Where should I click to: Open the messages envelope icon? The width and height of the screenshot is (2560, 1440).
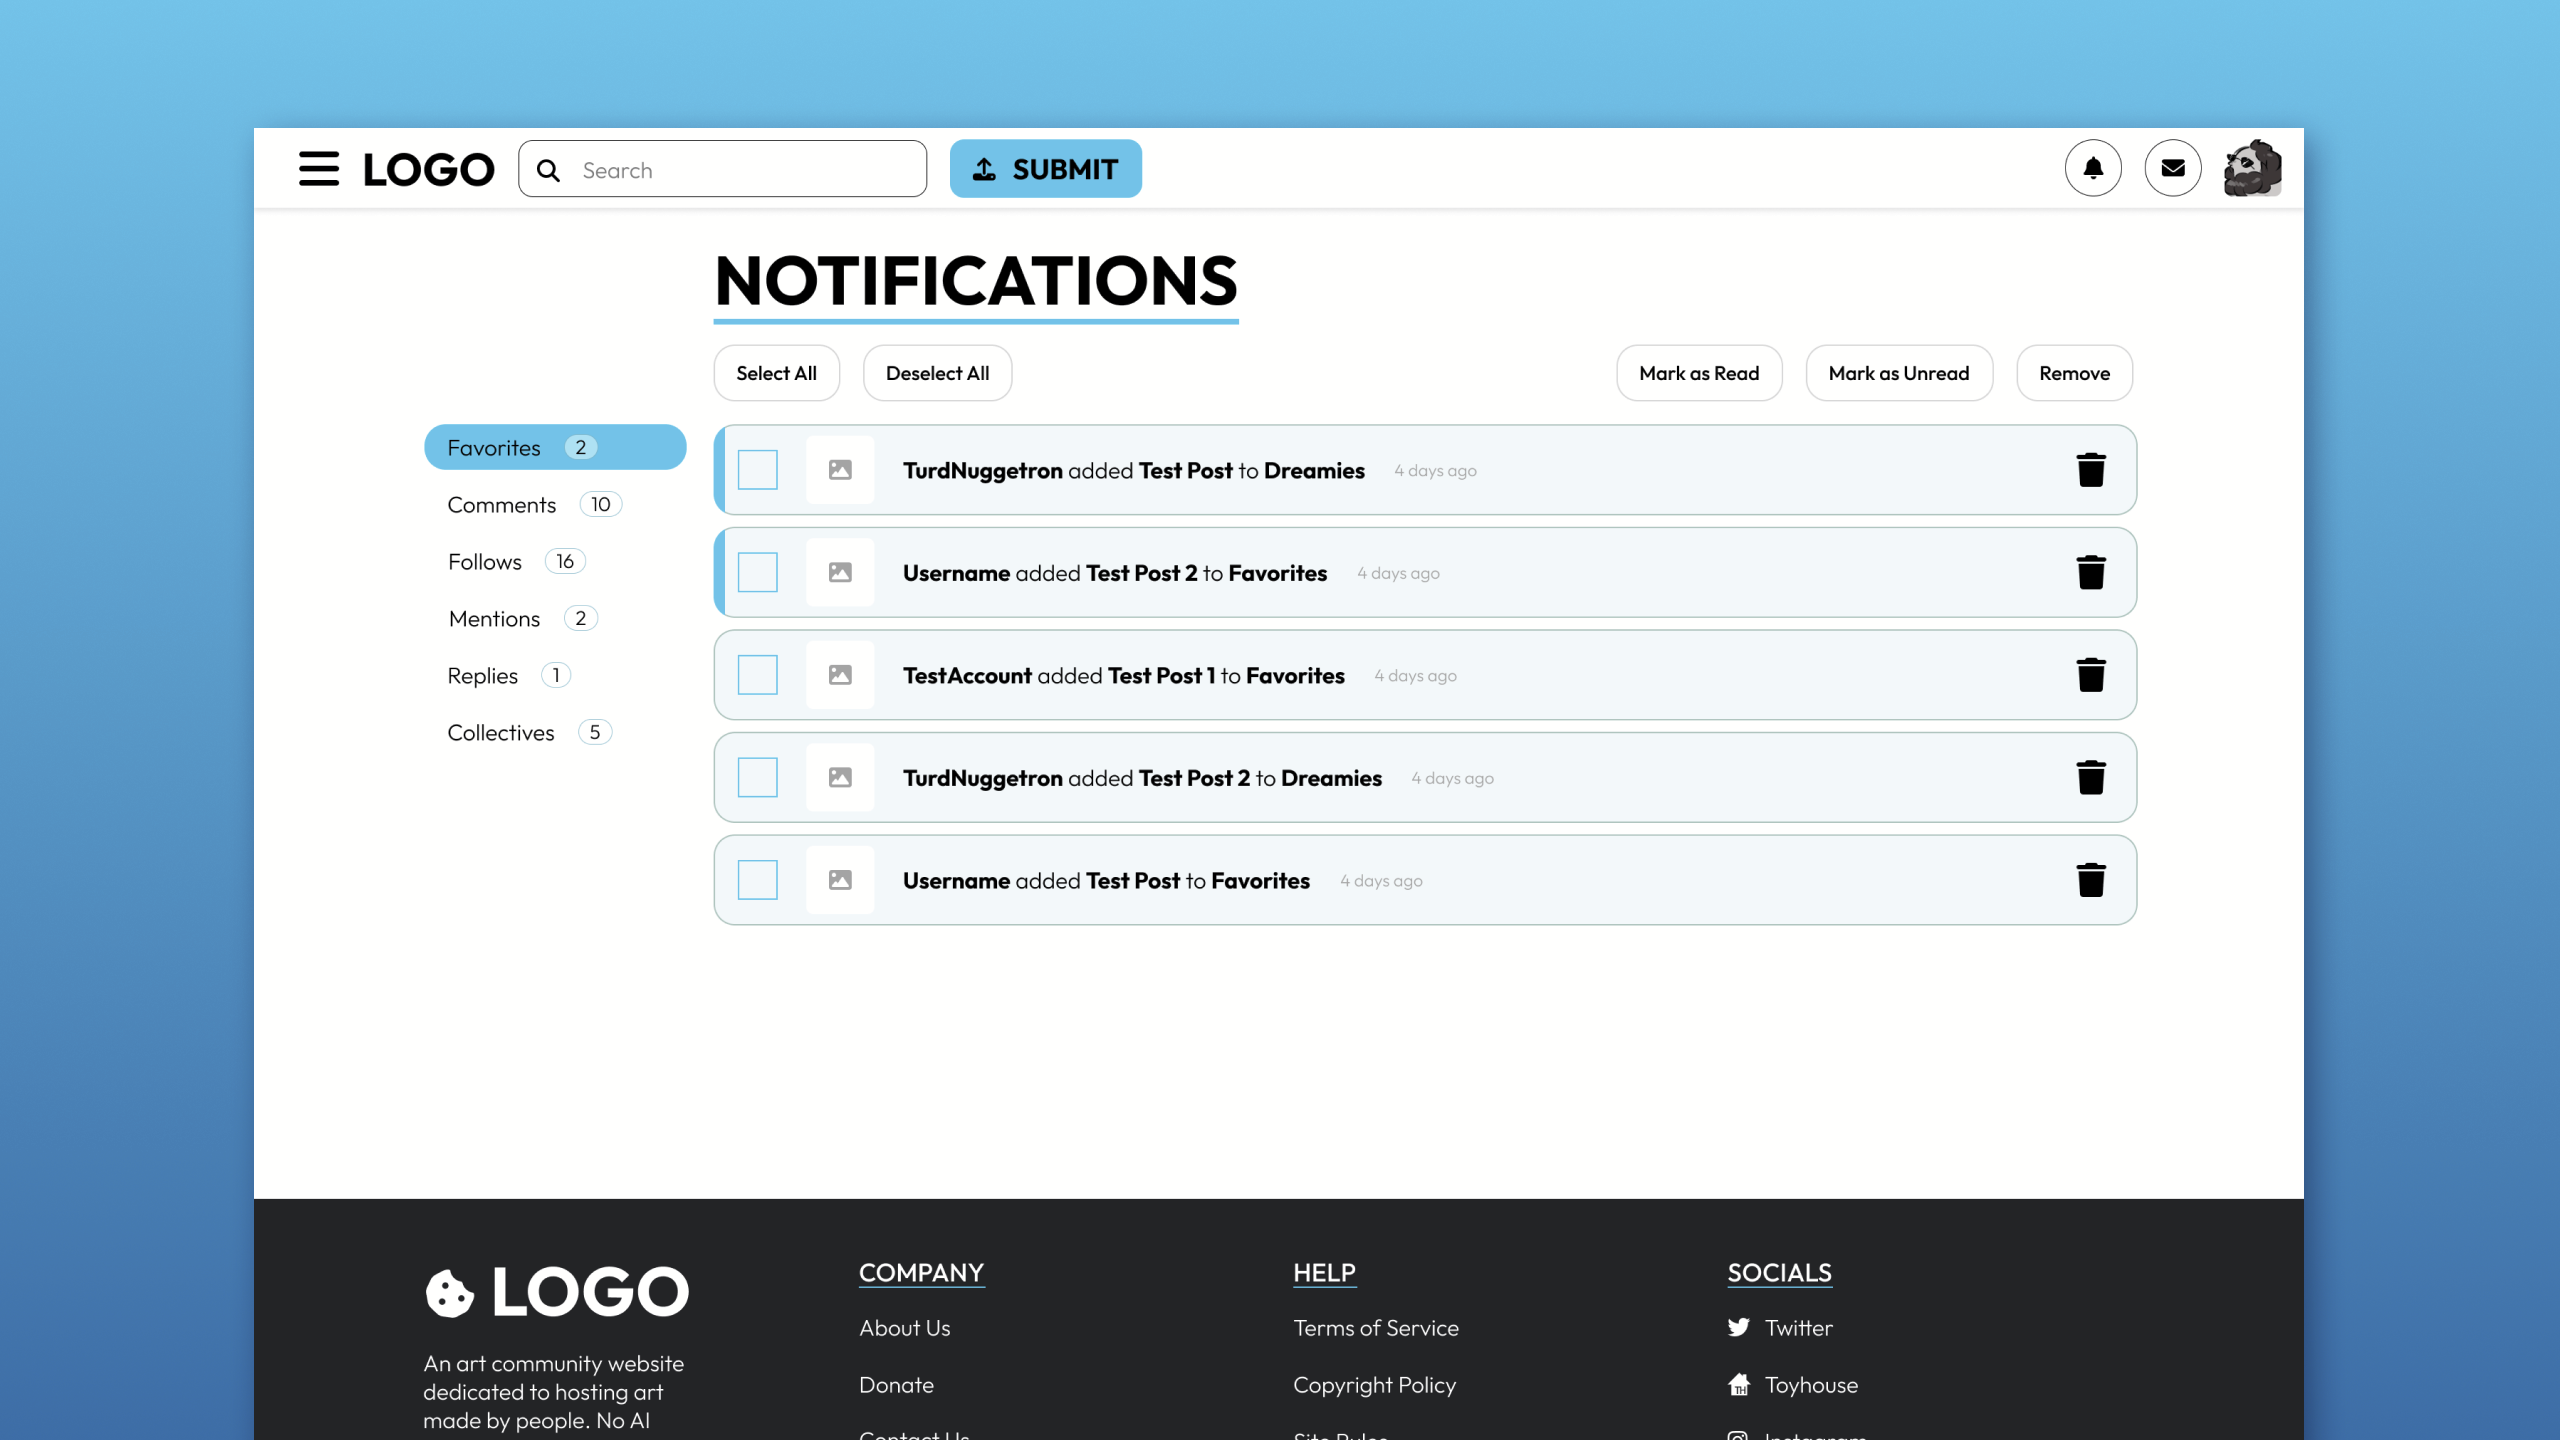point(2172,169)
